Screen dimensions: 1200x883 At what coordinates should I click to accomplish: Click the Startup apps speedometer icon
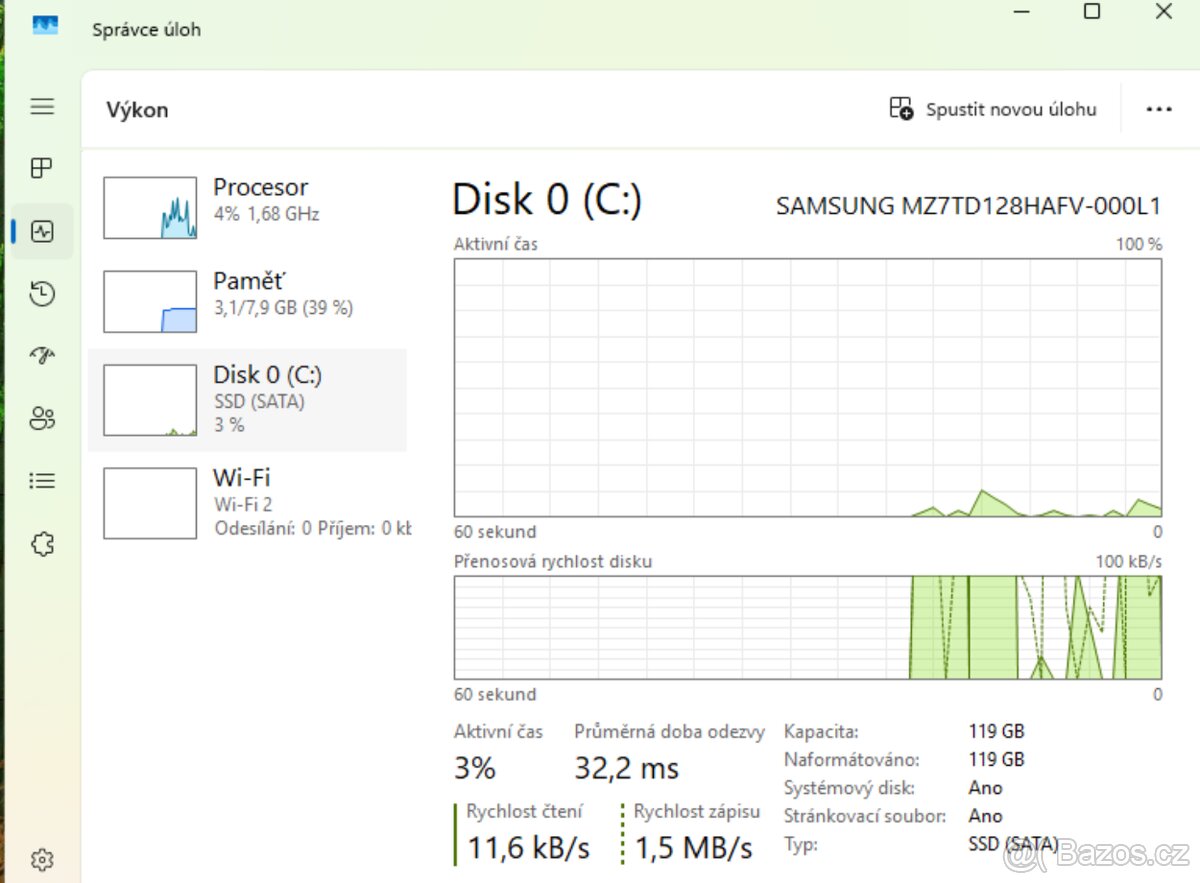[41, 356]
